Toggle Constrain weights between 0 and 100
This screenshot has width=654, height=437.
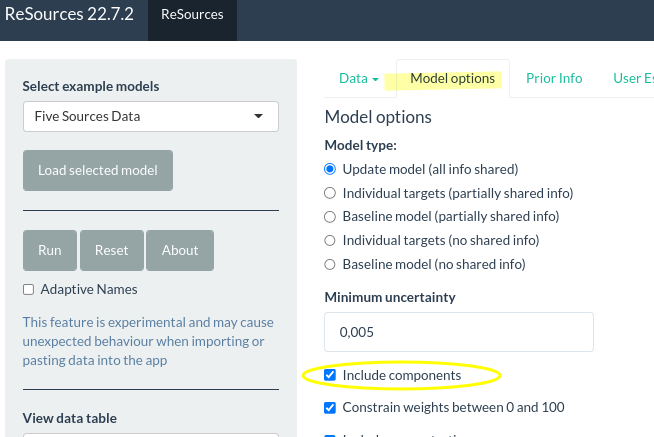point(331,408)
